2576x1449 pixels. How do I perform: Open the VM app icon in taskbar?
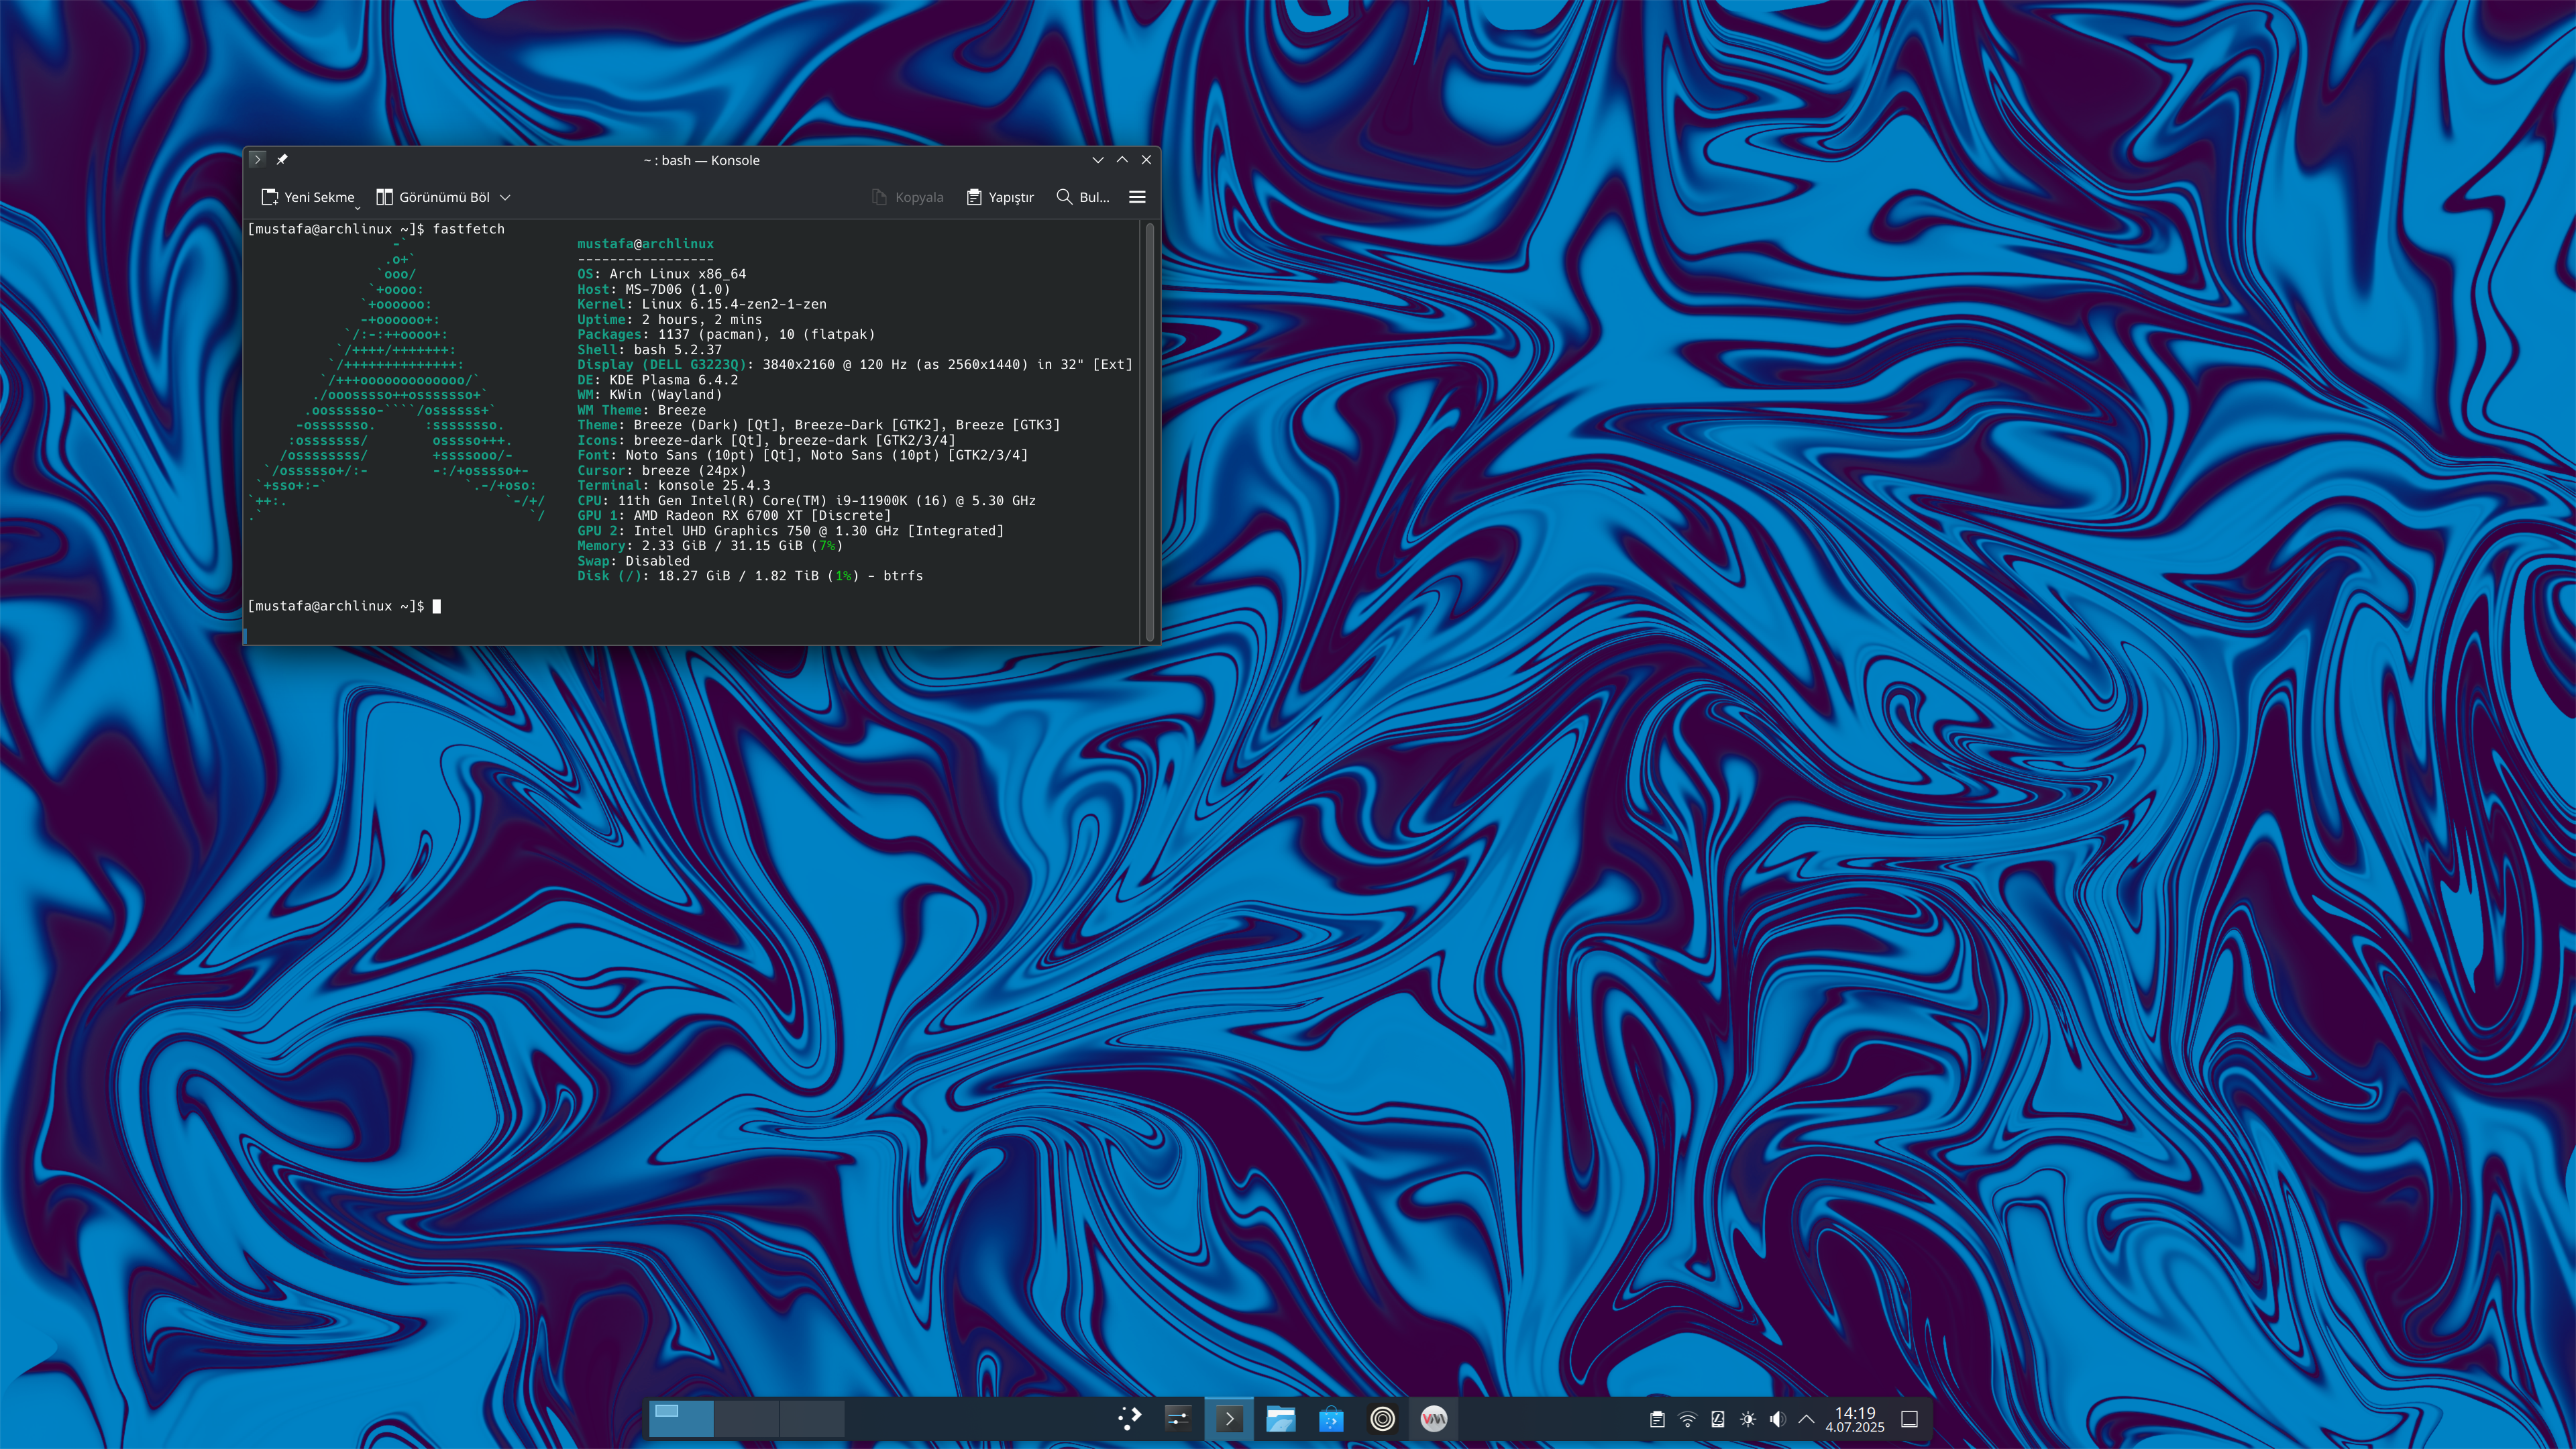coord(1433,1418)
